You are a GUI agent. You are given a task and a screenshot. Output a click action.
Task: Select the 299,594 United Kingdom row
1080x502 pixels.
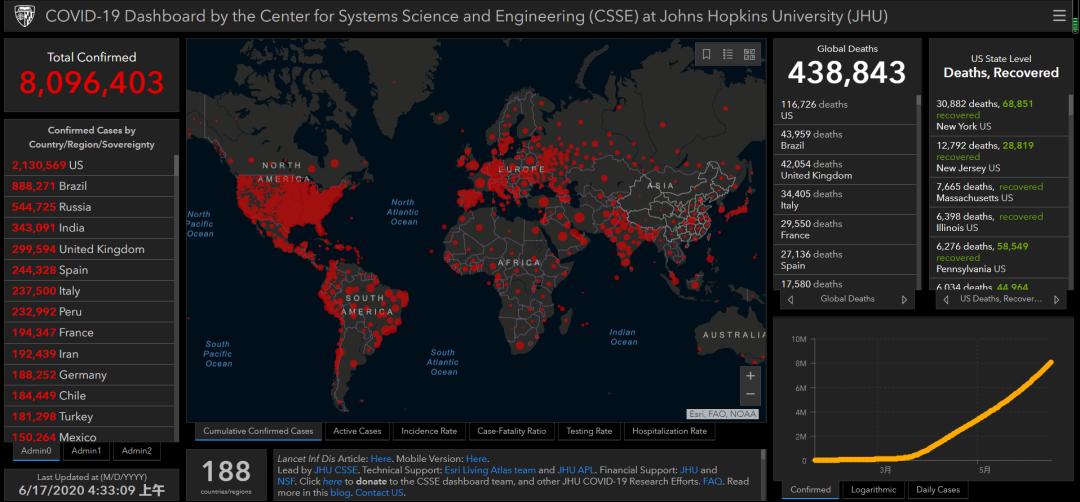[91, 249]
